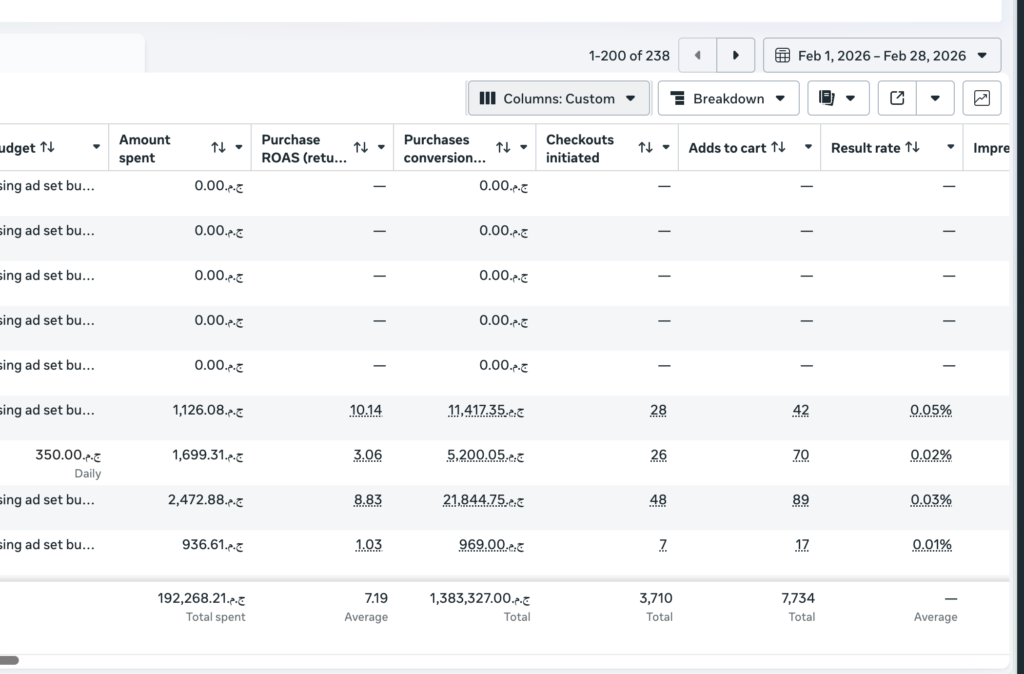Viewport: 1024px width, 674px height.
Task: Open the Breakdown dropdown
Action: 728,99
